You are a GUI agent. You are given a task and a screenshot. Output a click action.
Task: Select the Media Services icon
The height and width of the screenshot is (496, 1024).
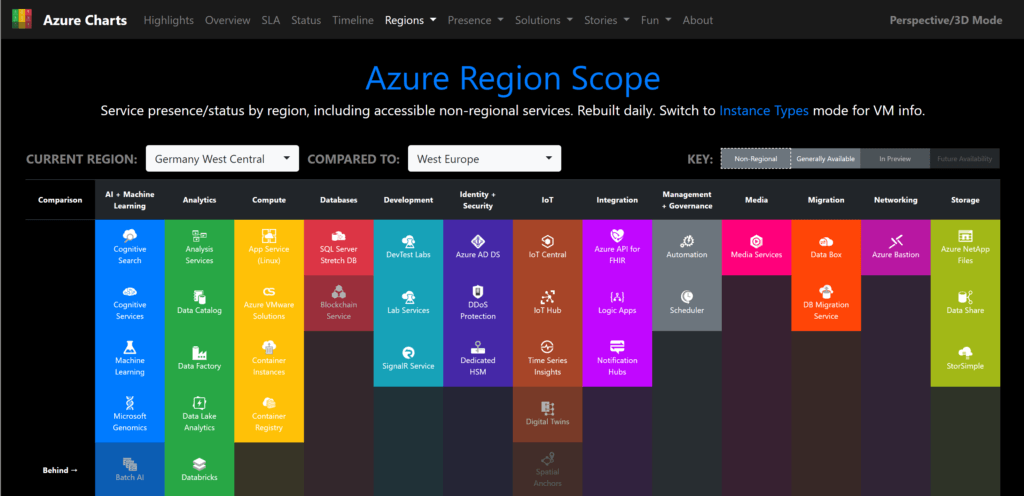click(x=756, y=241)
